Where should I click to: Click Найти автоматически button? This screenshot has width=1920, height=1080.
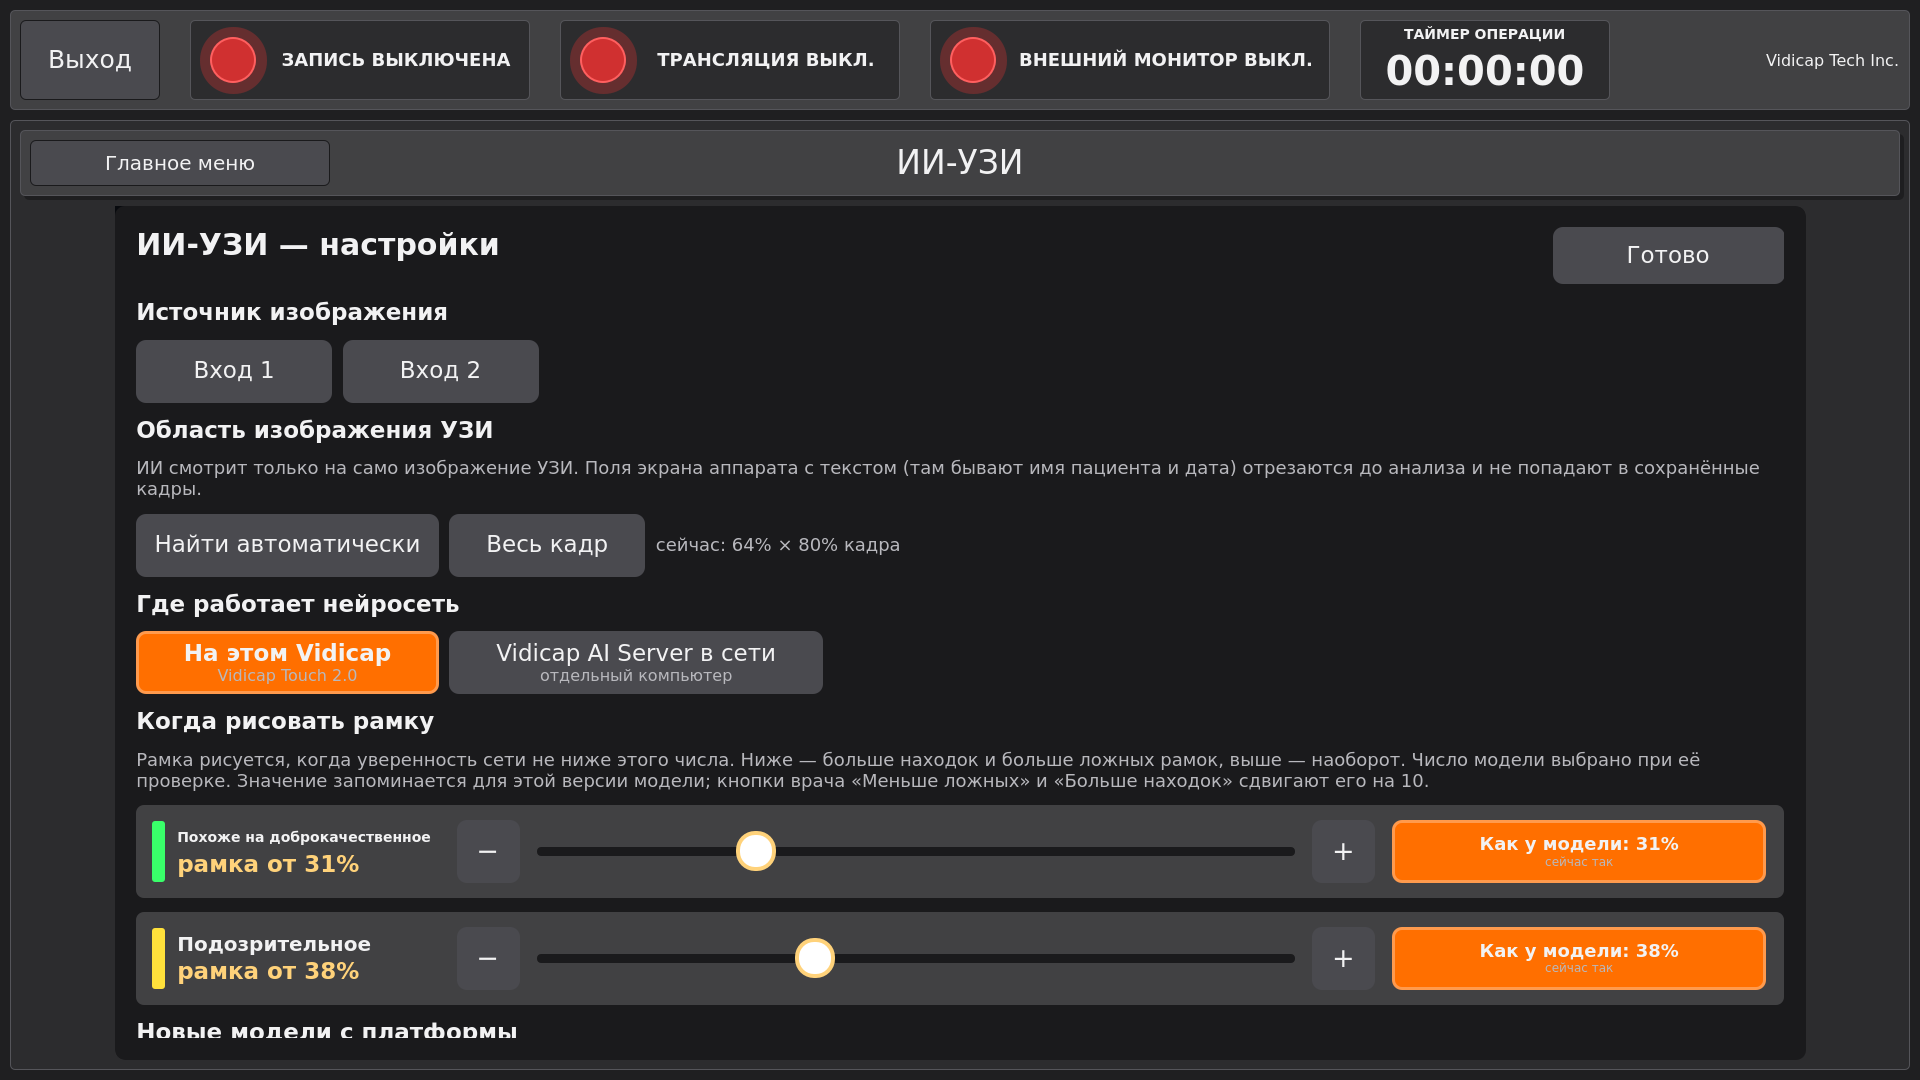[287, 545]
